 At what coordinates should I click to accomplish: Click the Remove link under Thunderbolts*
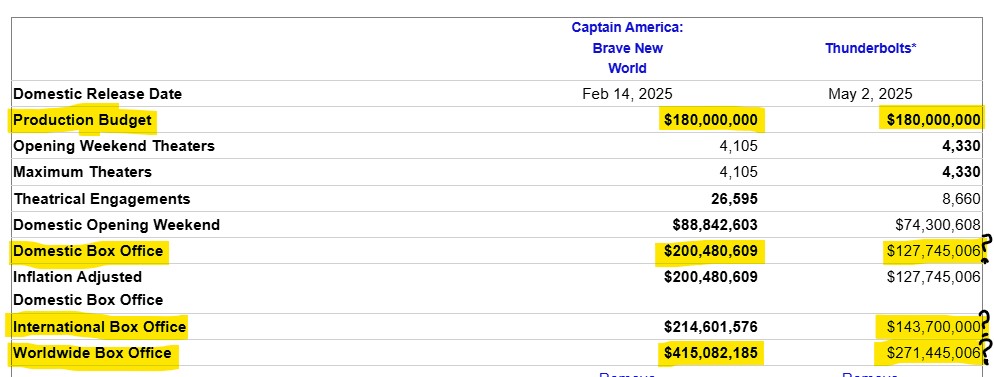pyautogui.click(x=870, y=374)
